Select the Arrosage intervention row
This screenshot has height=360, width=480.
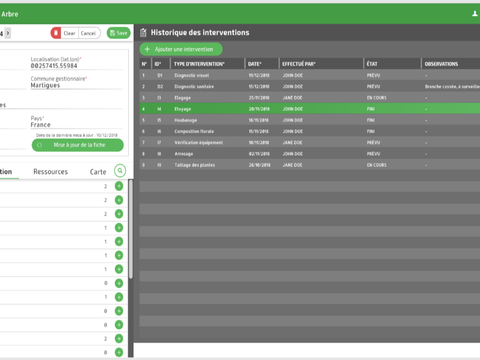(310, 154)
